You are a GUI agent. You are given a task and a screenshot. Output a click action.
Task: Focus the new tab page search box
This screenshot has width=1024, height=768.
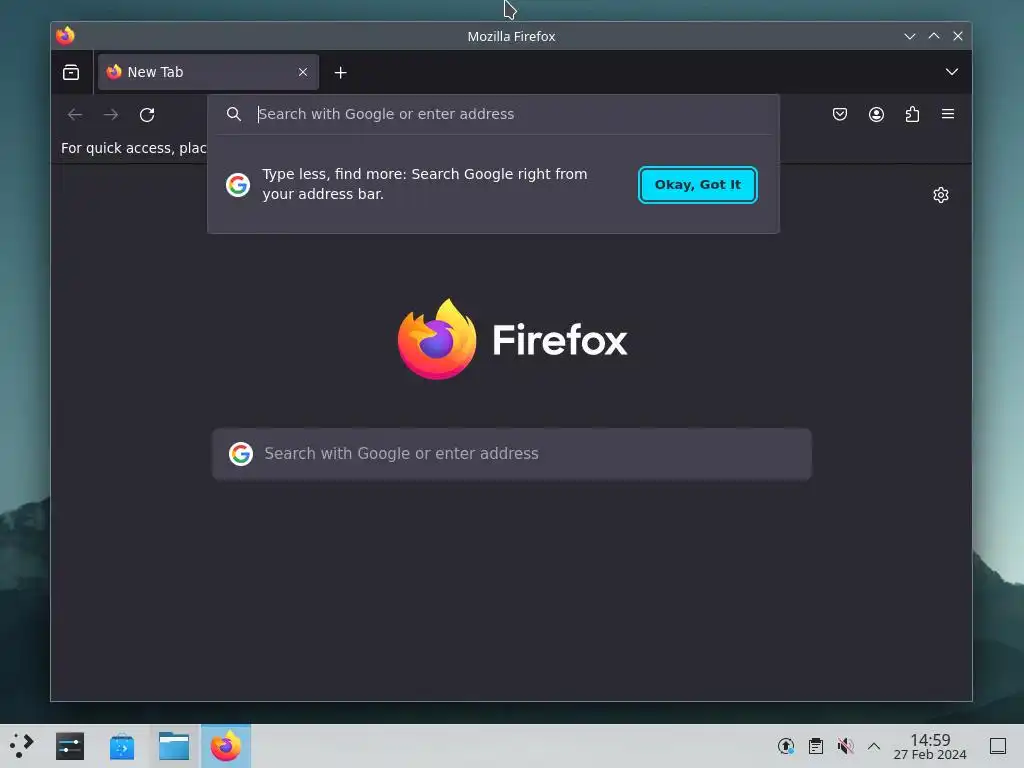click(x=511, y=454)
